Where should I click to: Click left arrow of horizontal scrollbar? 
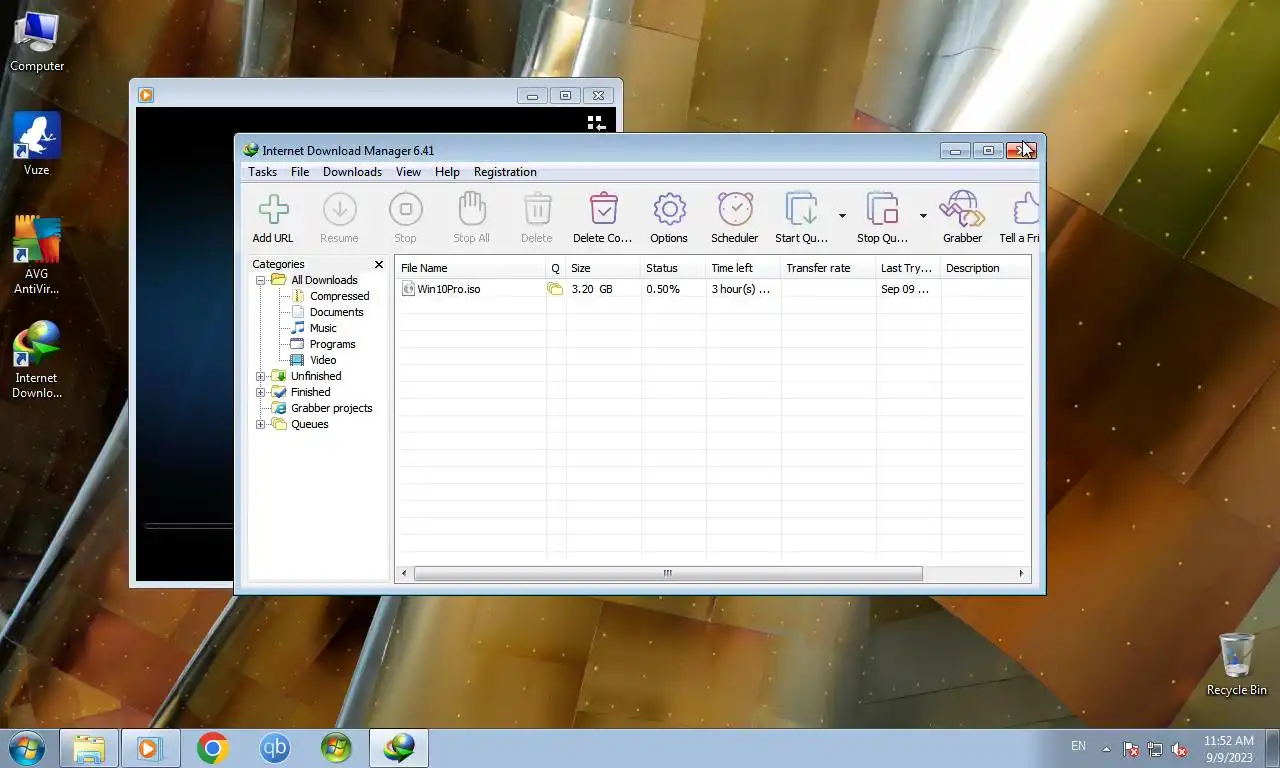(404, 574)
